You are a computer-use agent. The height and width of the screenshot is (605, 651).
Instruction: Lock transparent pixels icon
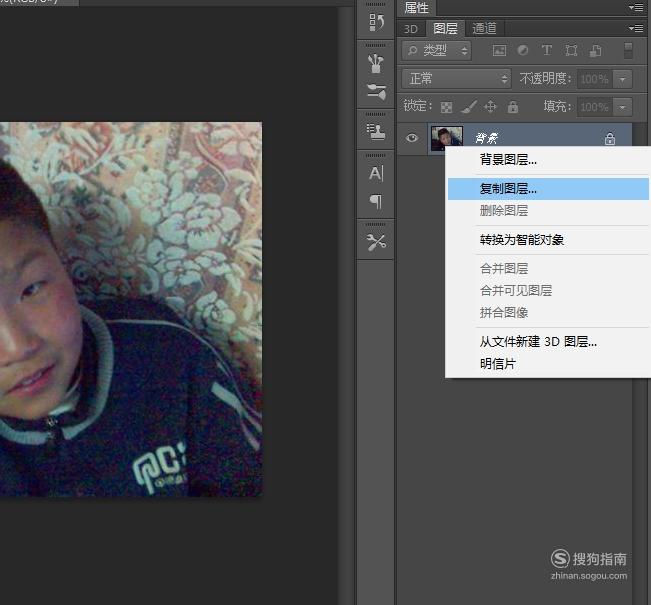(446, 107)
